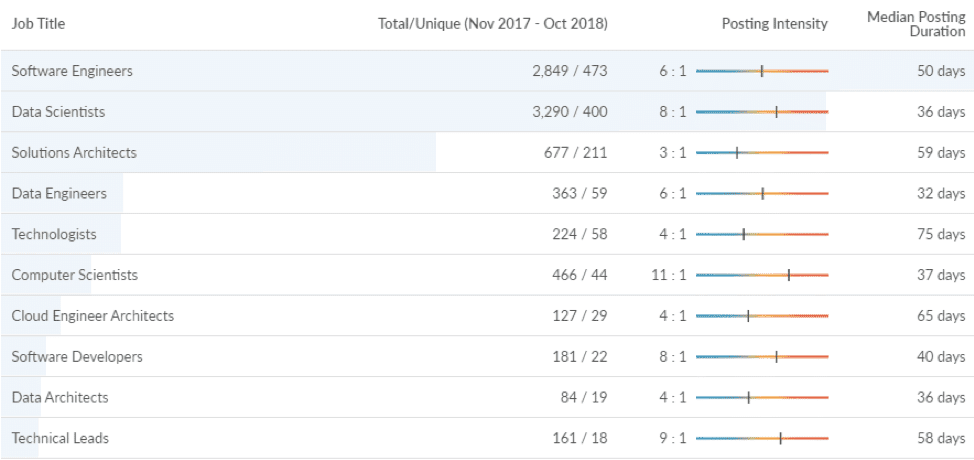
Task: Click the Solutions Architects 3 : 1 intensity bar
Action: click(762, 153)
